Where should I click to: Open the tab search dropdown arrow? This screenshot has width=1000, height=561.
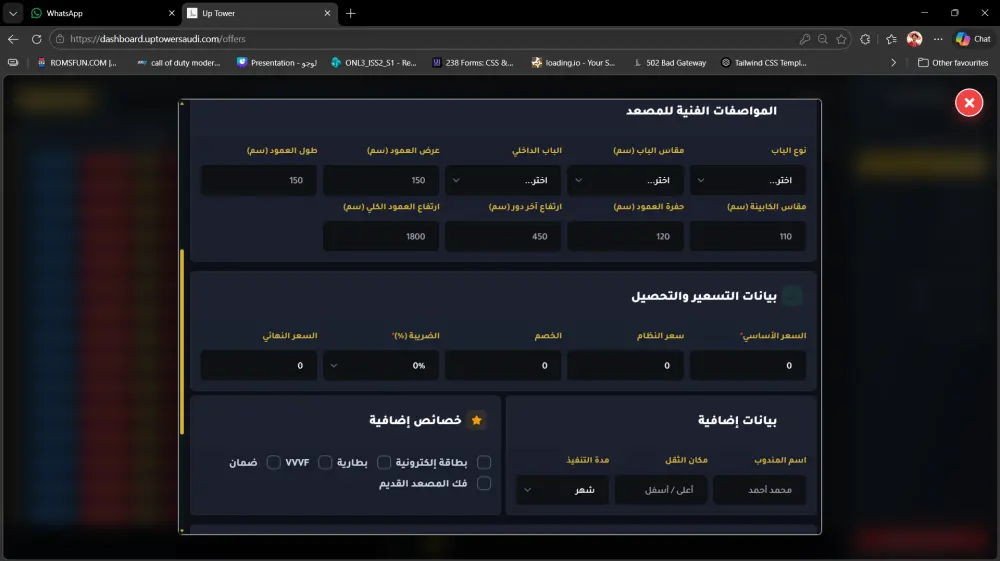13,13
